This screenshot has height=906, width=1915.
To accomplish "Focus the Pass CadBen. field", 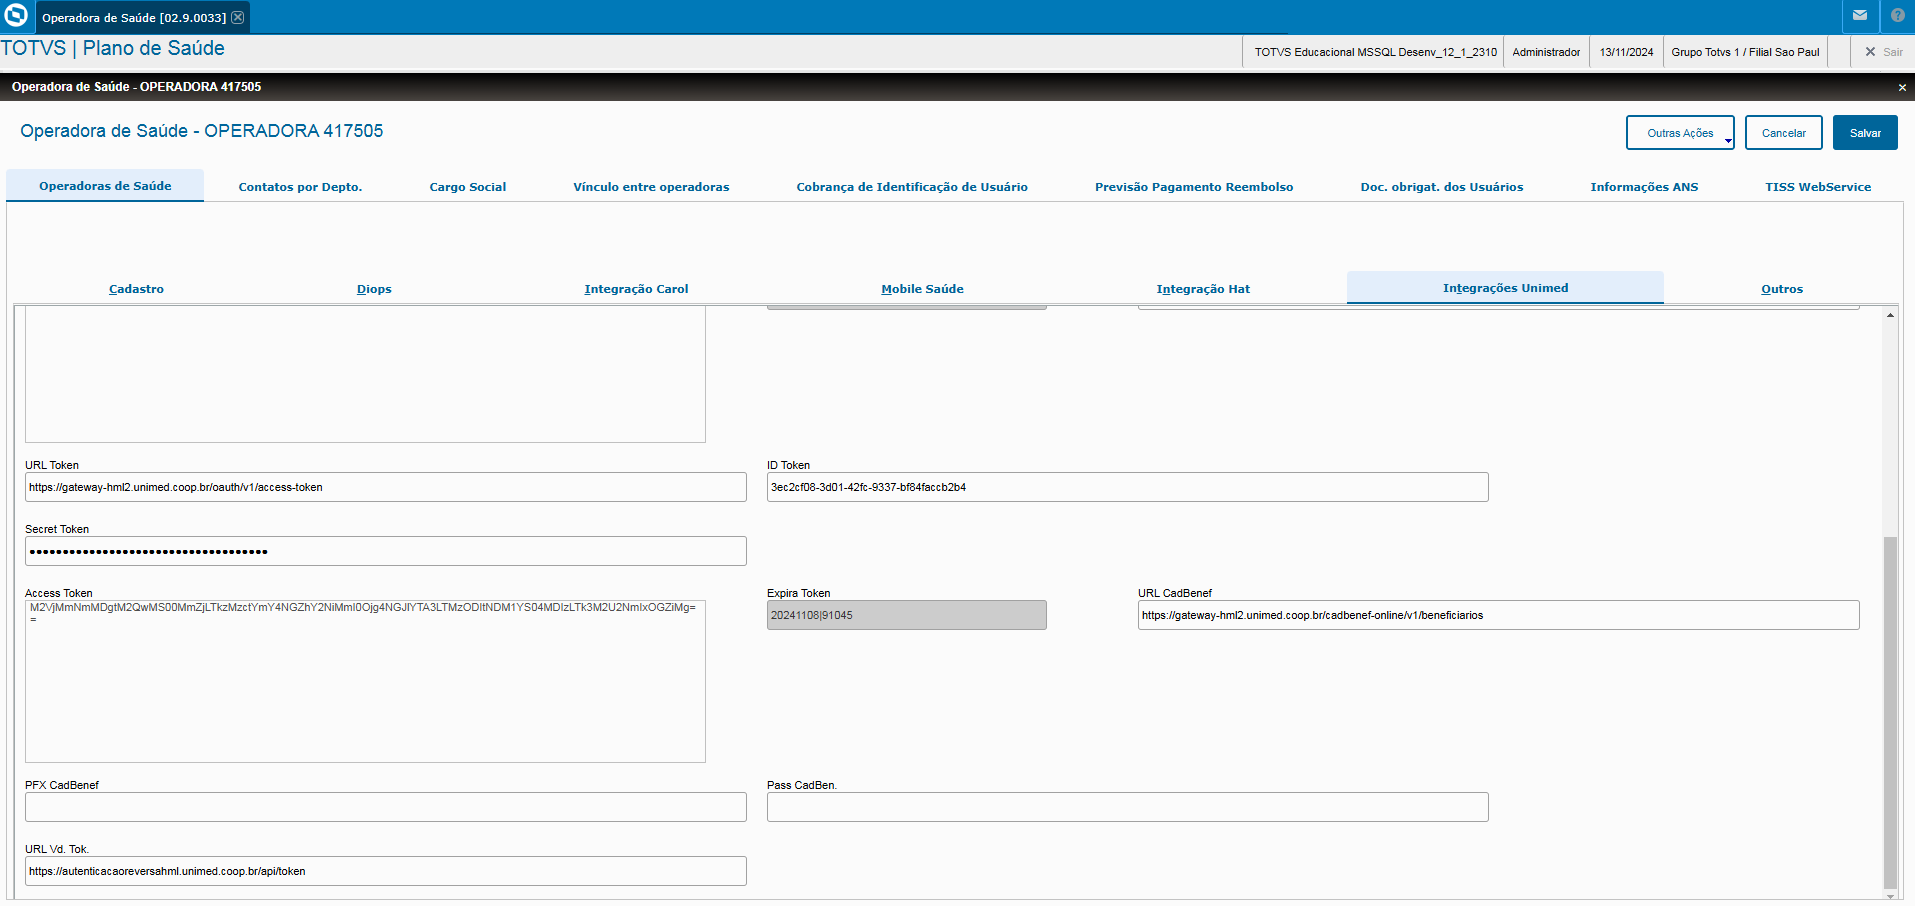I will click(x=1128, y=807).
